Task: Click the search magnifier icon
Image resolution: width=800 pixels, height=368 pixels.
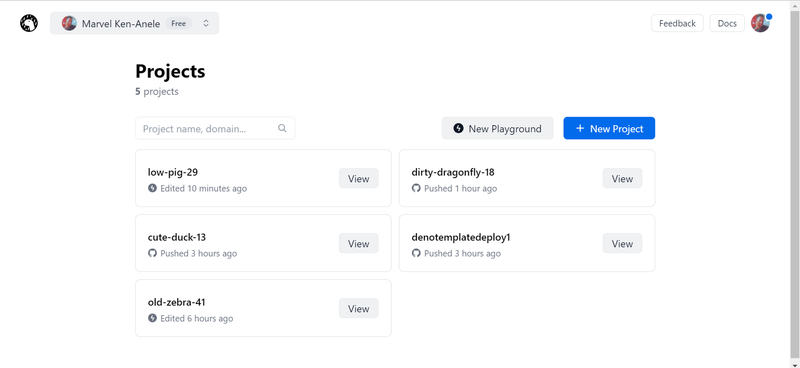Action: point(282,128)
